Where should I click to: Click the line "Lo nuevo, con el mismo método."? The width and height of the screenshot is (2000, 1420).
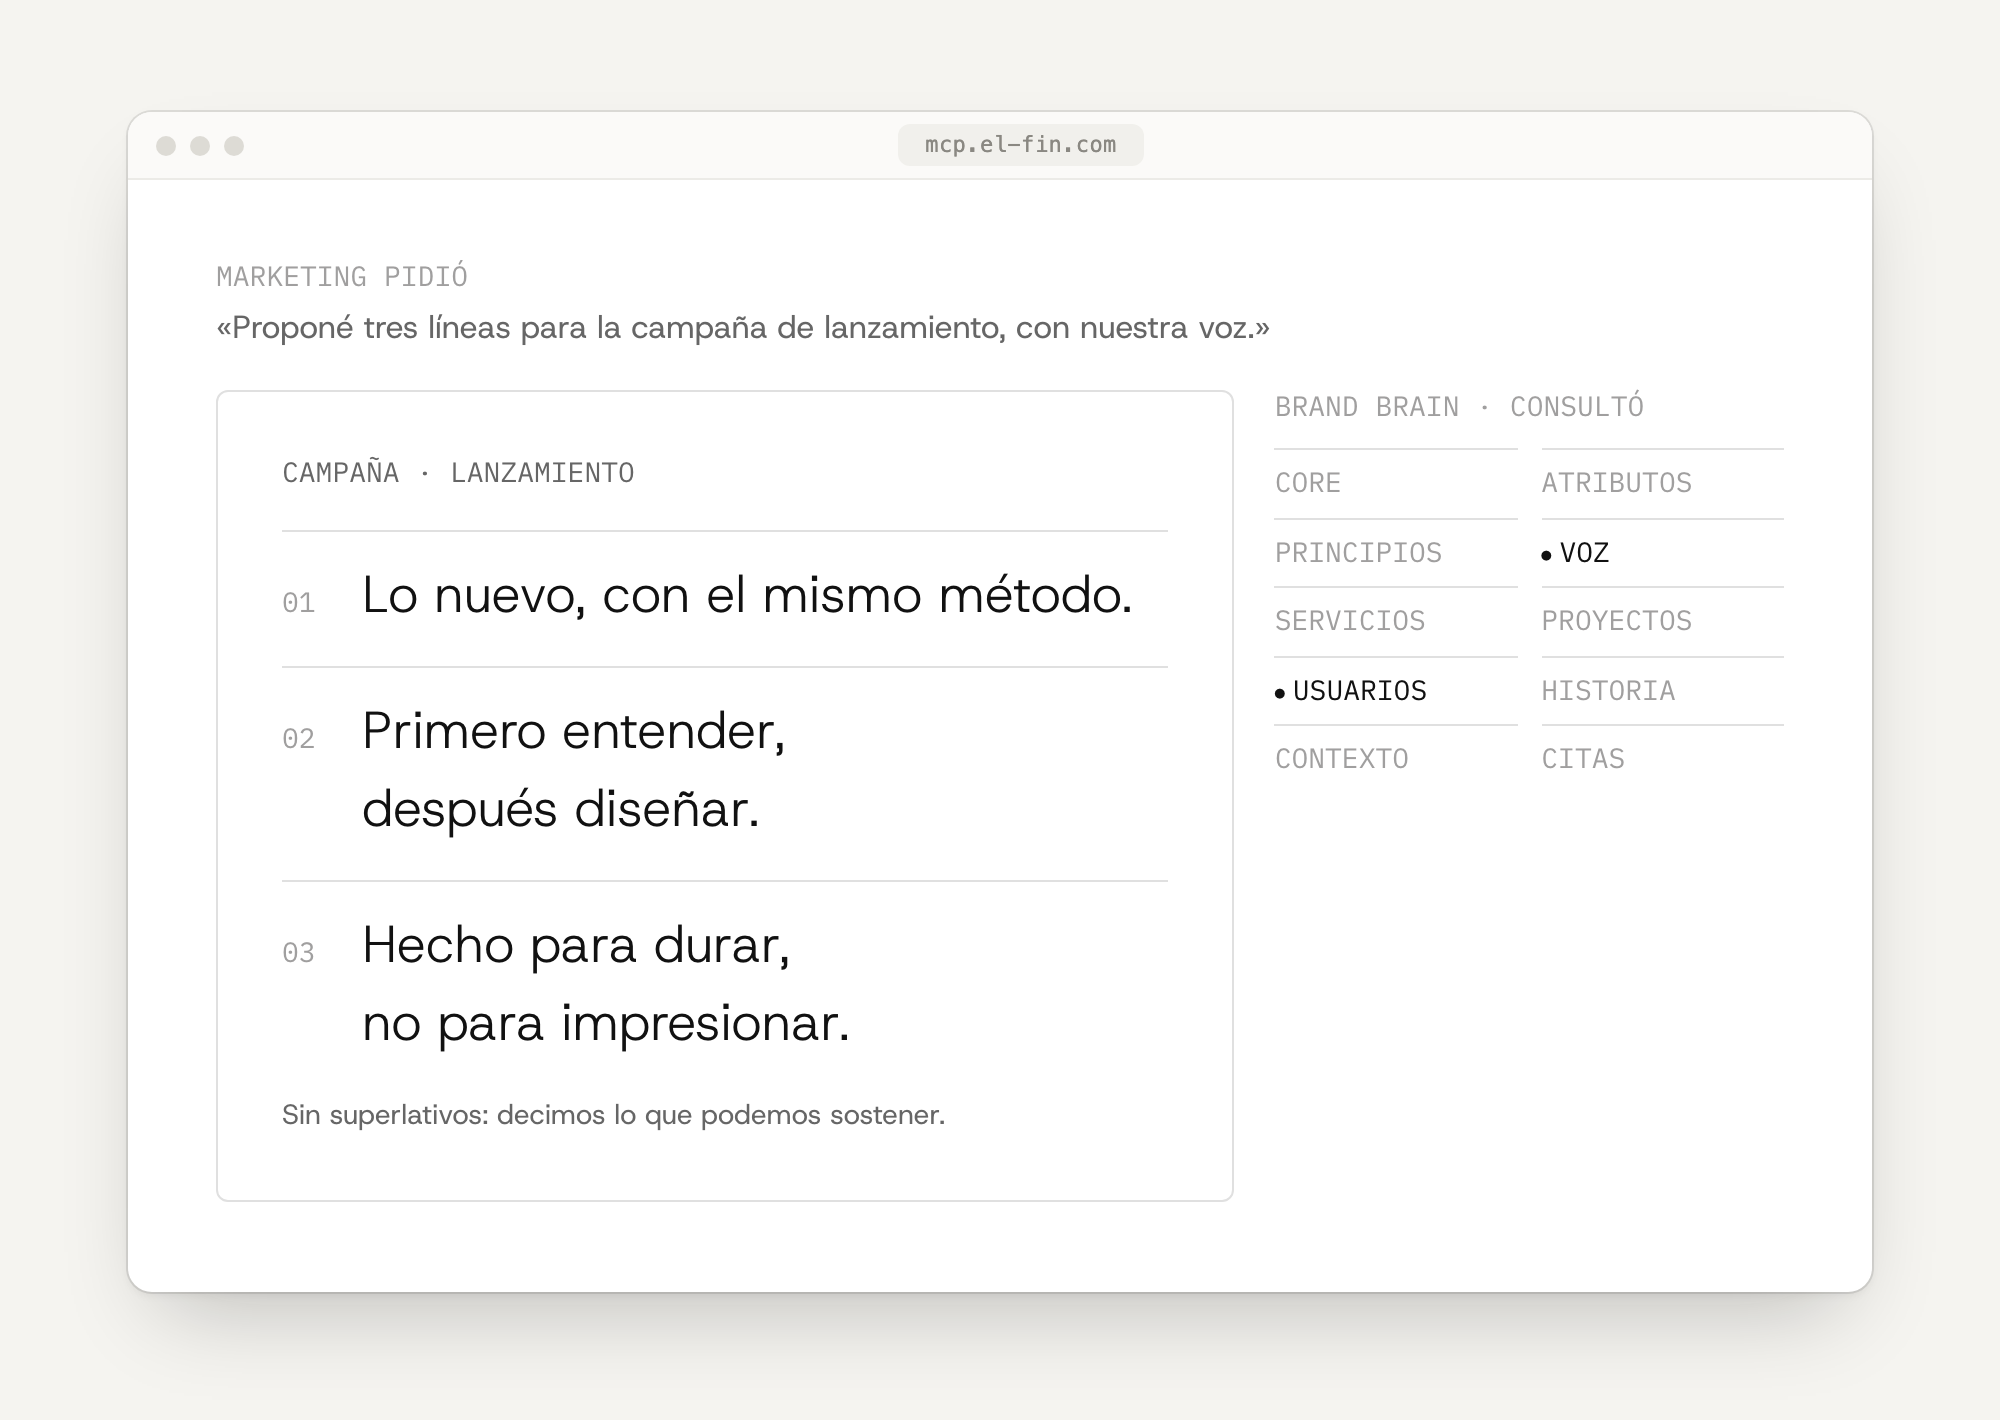(747, 595)
